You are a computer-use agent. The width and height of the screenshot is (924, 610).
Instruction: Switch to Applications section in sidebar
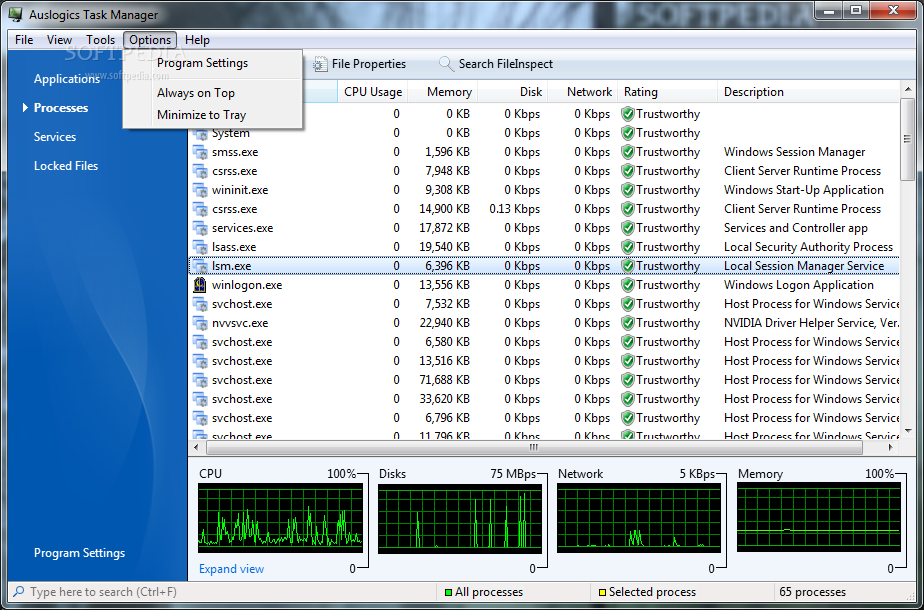click(x=67, y=79)
